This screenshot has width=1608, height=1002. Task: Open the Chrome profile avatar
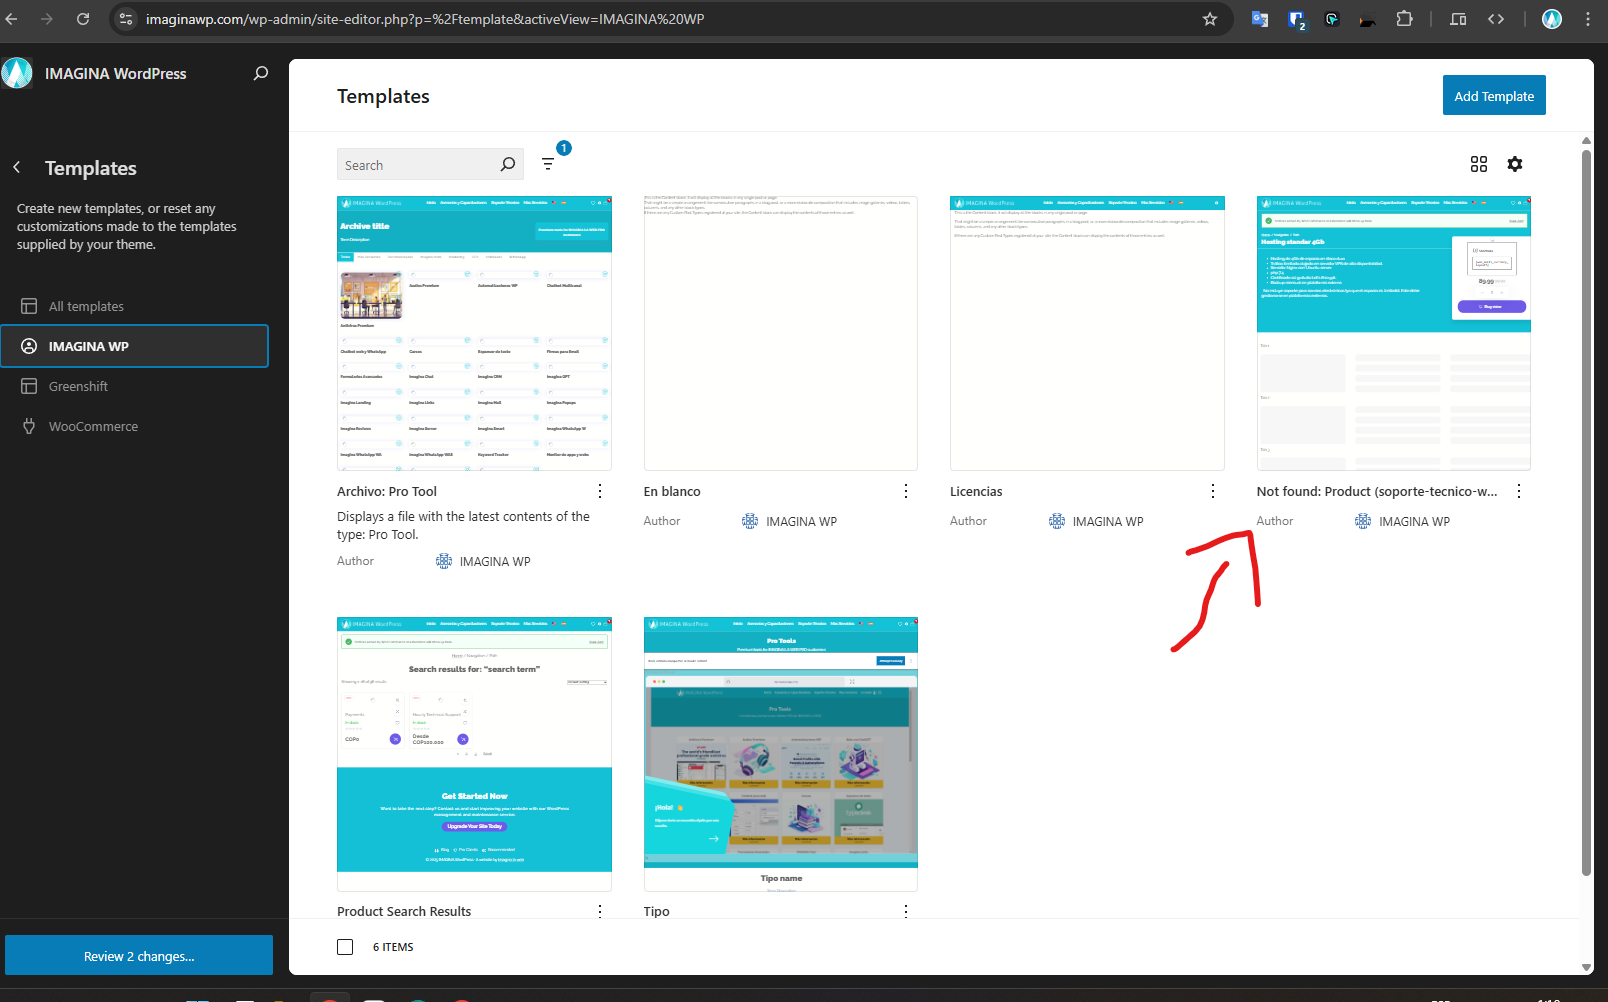point(1552,19)
